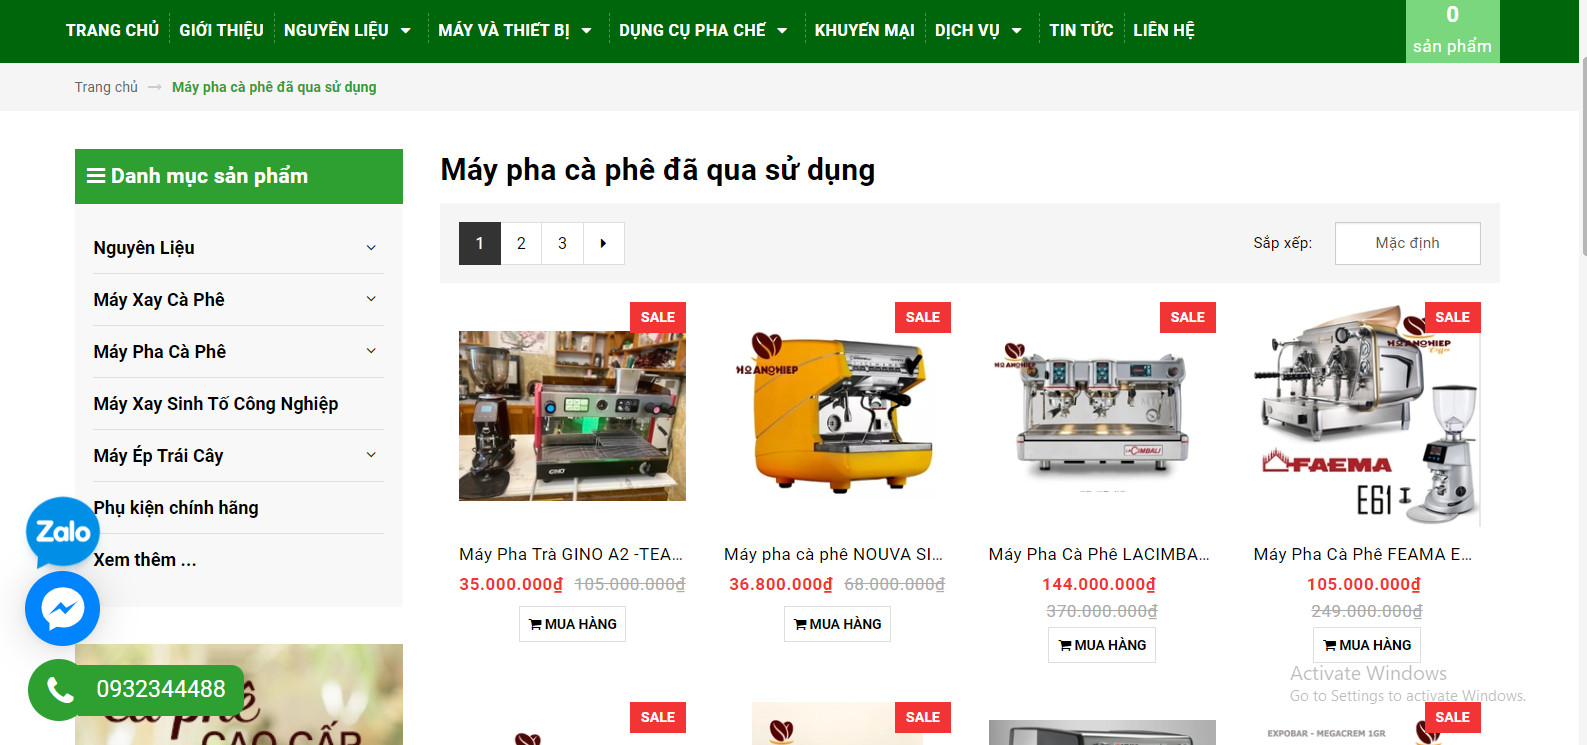Open the Mặc định sort dropdown
The width and height of the screenshot is (1587, 745).
[1407, 243]
